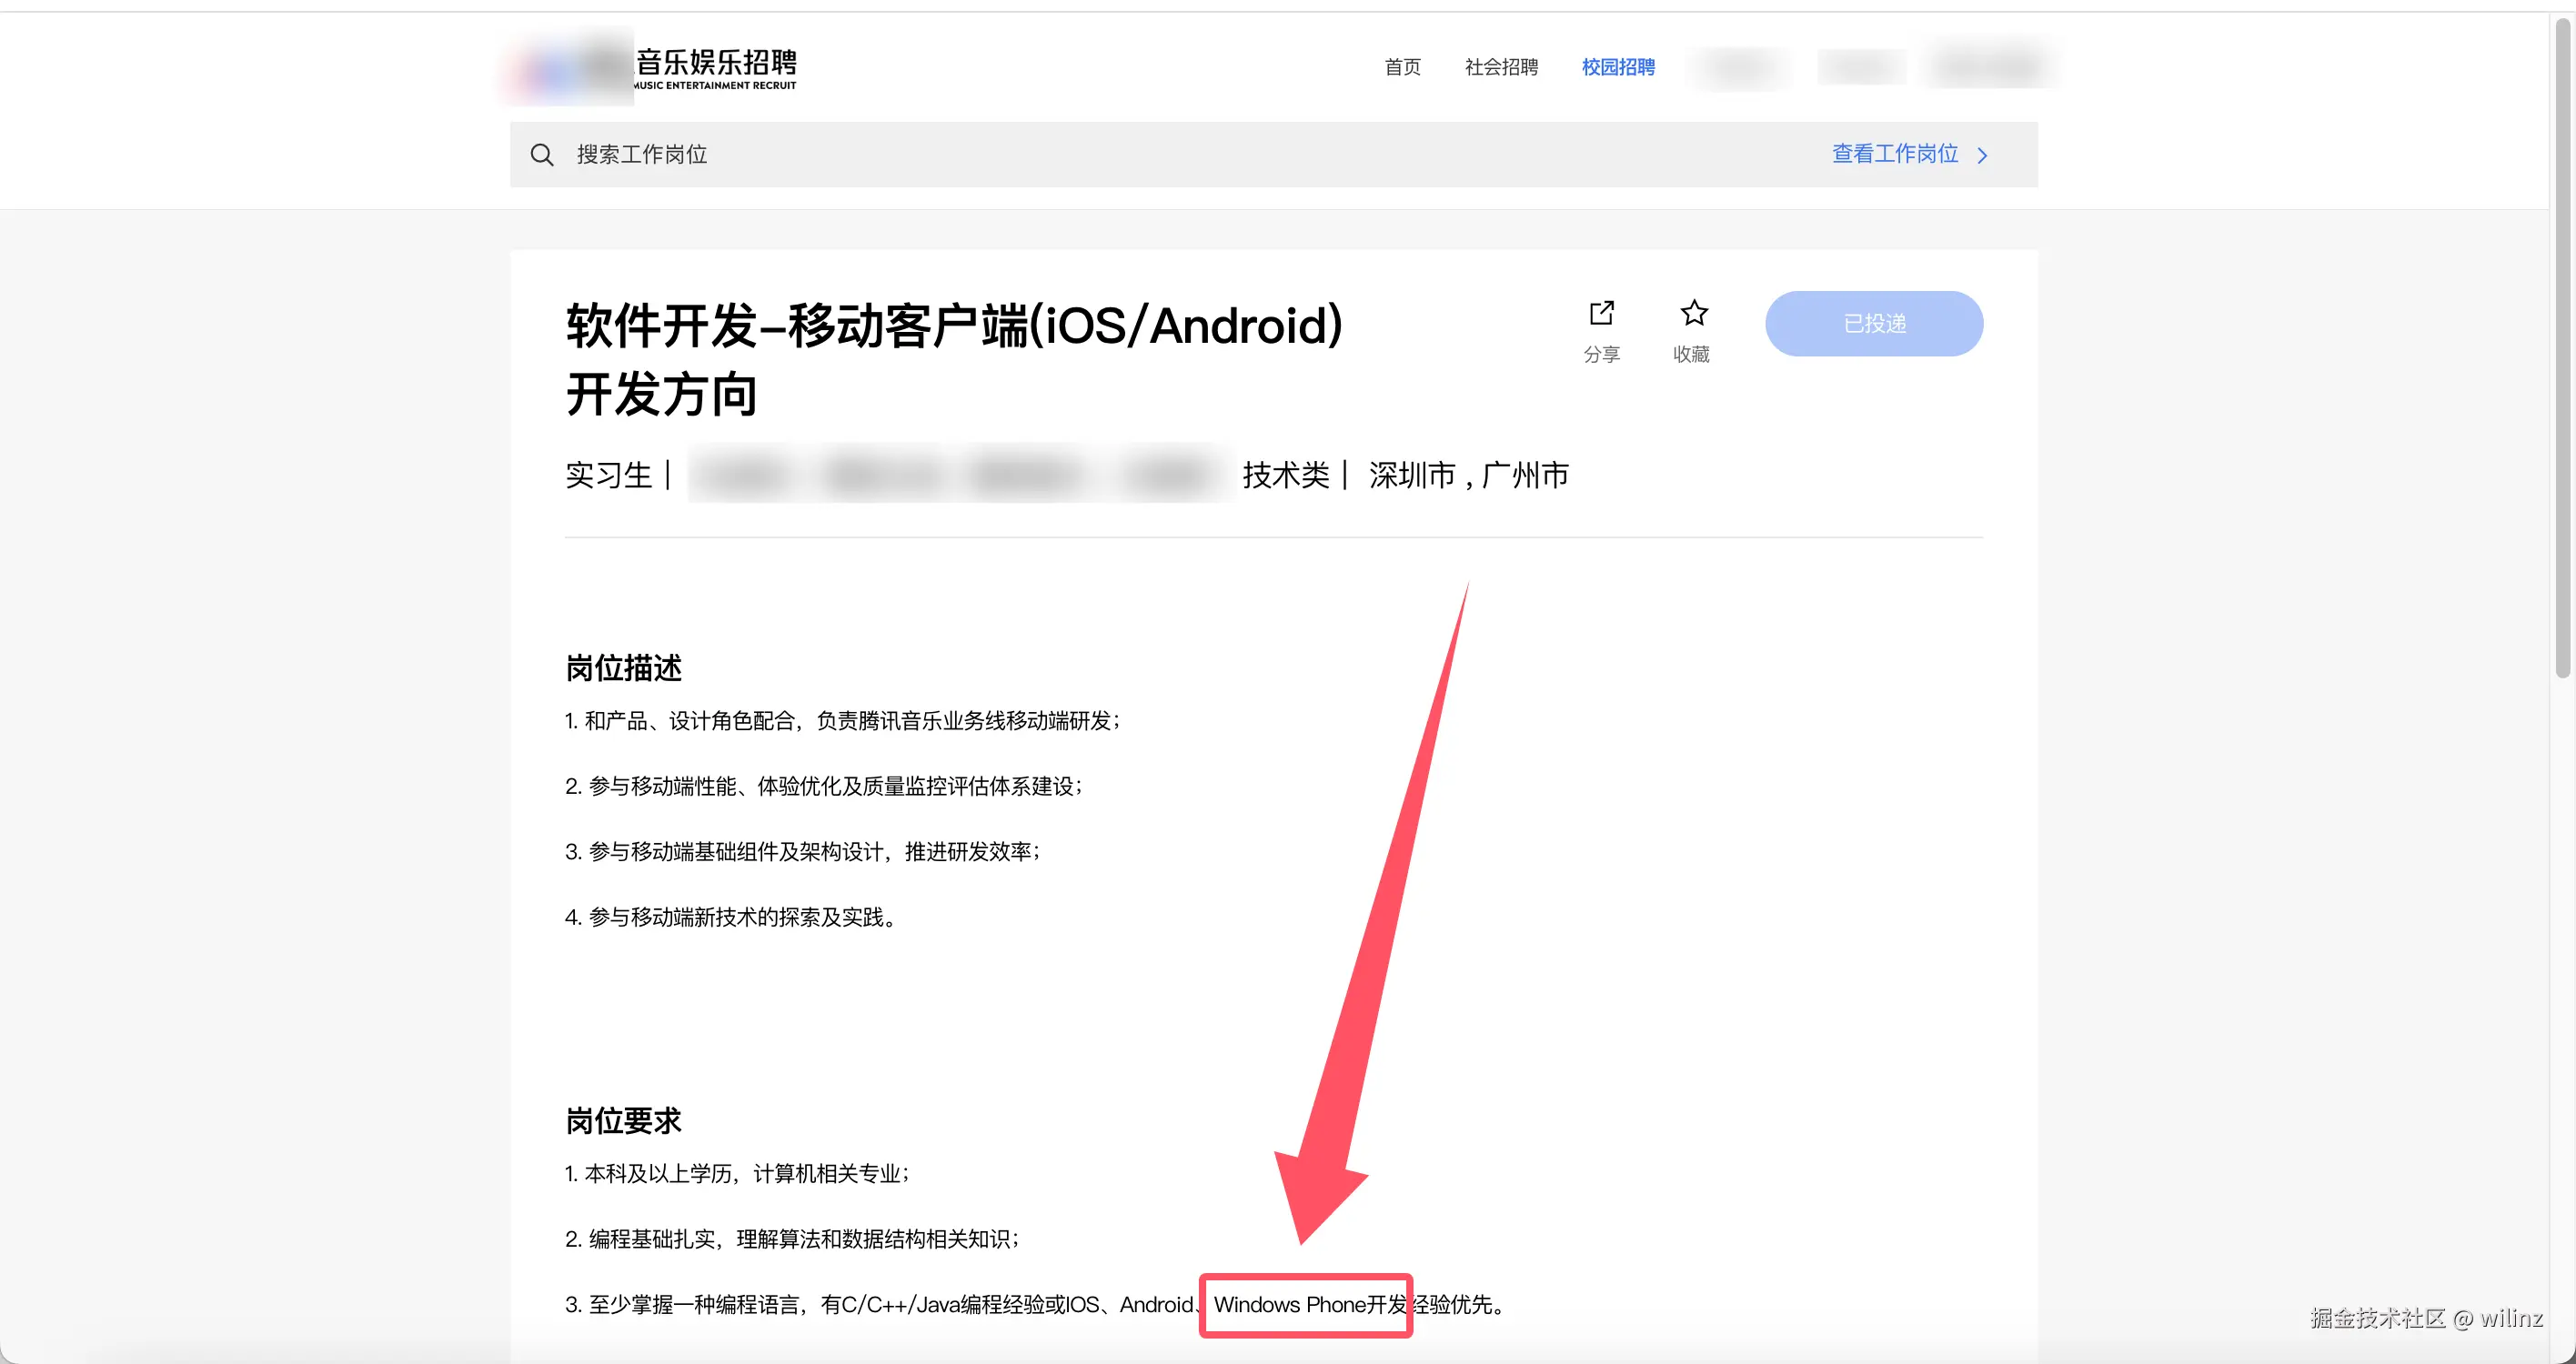Switch to 社会招聘 navigation tab
The width and height of the screenshot is (2576, 1364).
coord(1501,67)
